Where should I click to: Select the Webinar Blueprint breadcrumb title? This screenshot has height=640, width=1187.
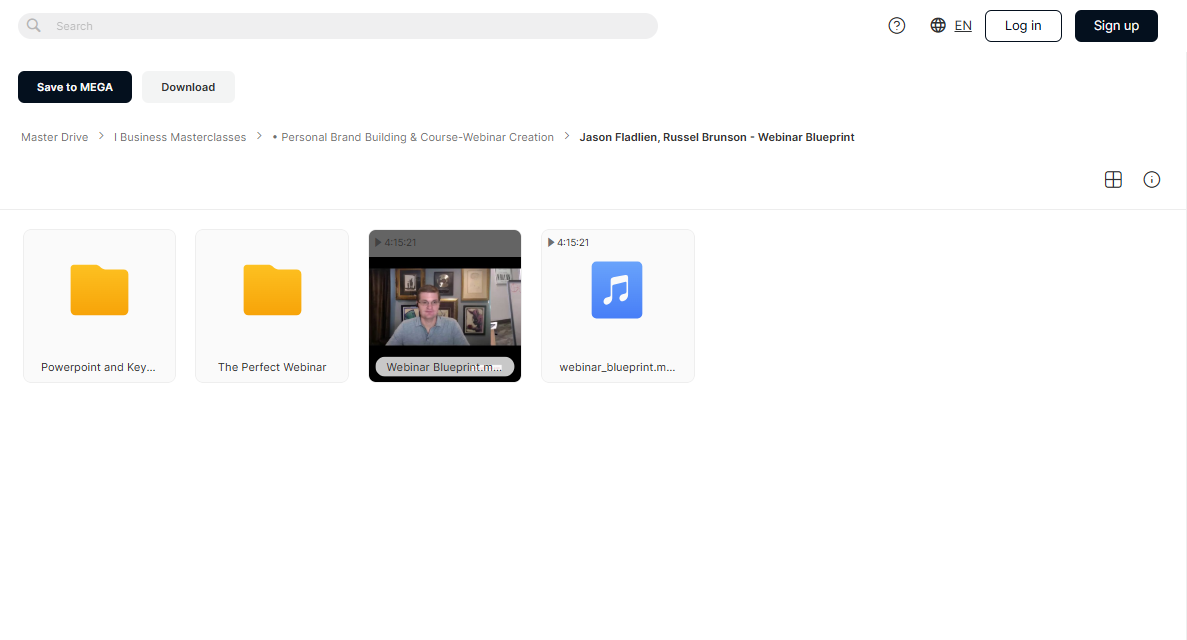(717, 137)
